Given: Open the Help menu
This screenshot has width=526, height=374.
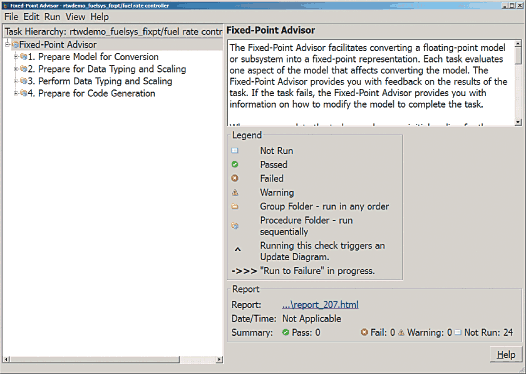Looking at the screenshot, I should tap(100, 17).
